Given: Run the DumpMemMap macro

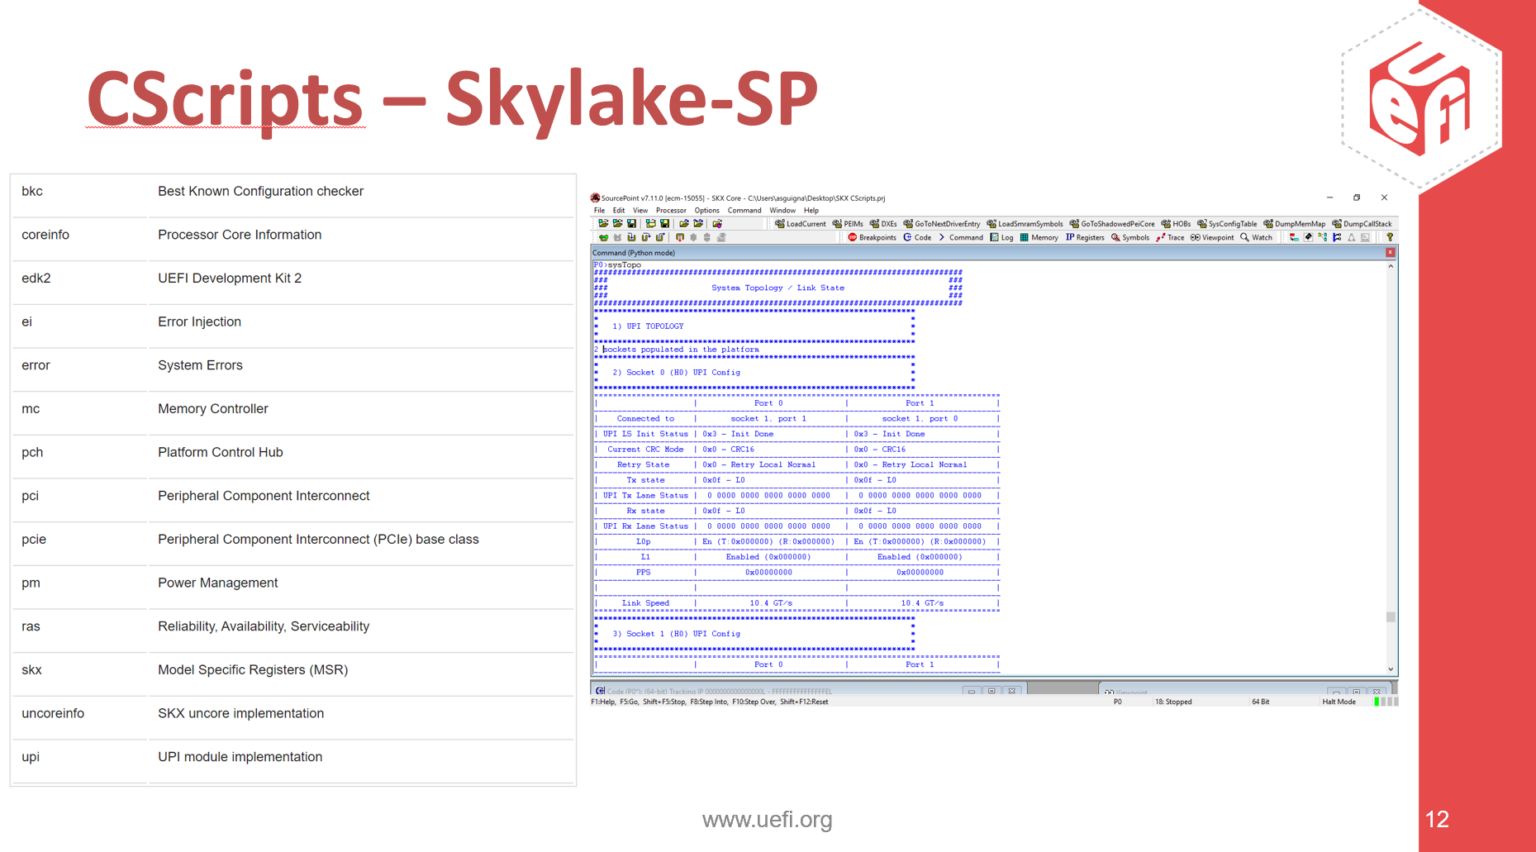Looking at the screenshot, I should 1295,224.
